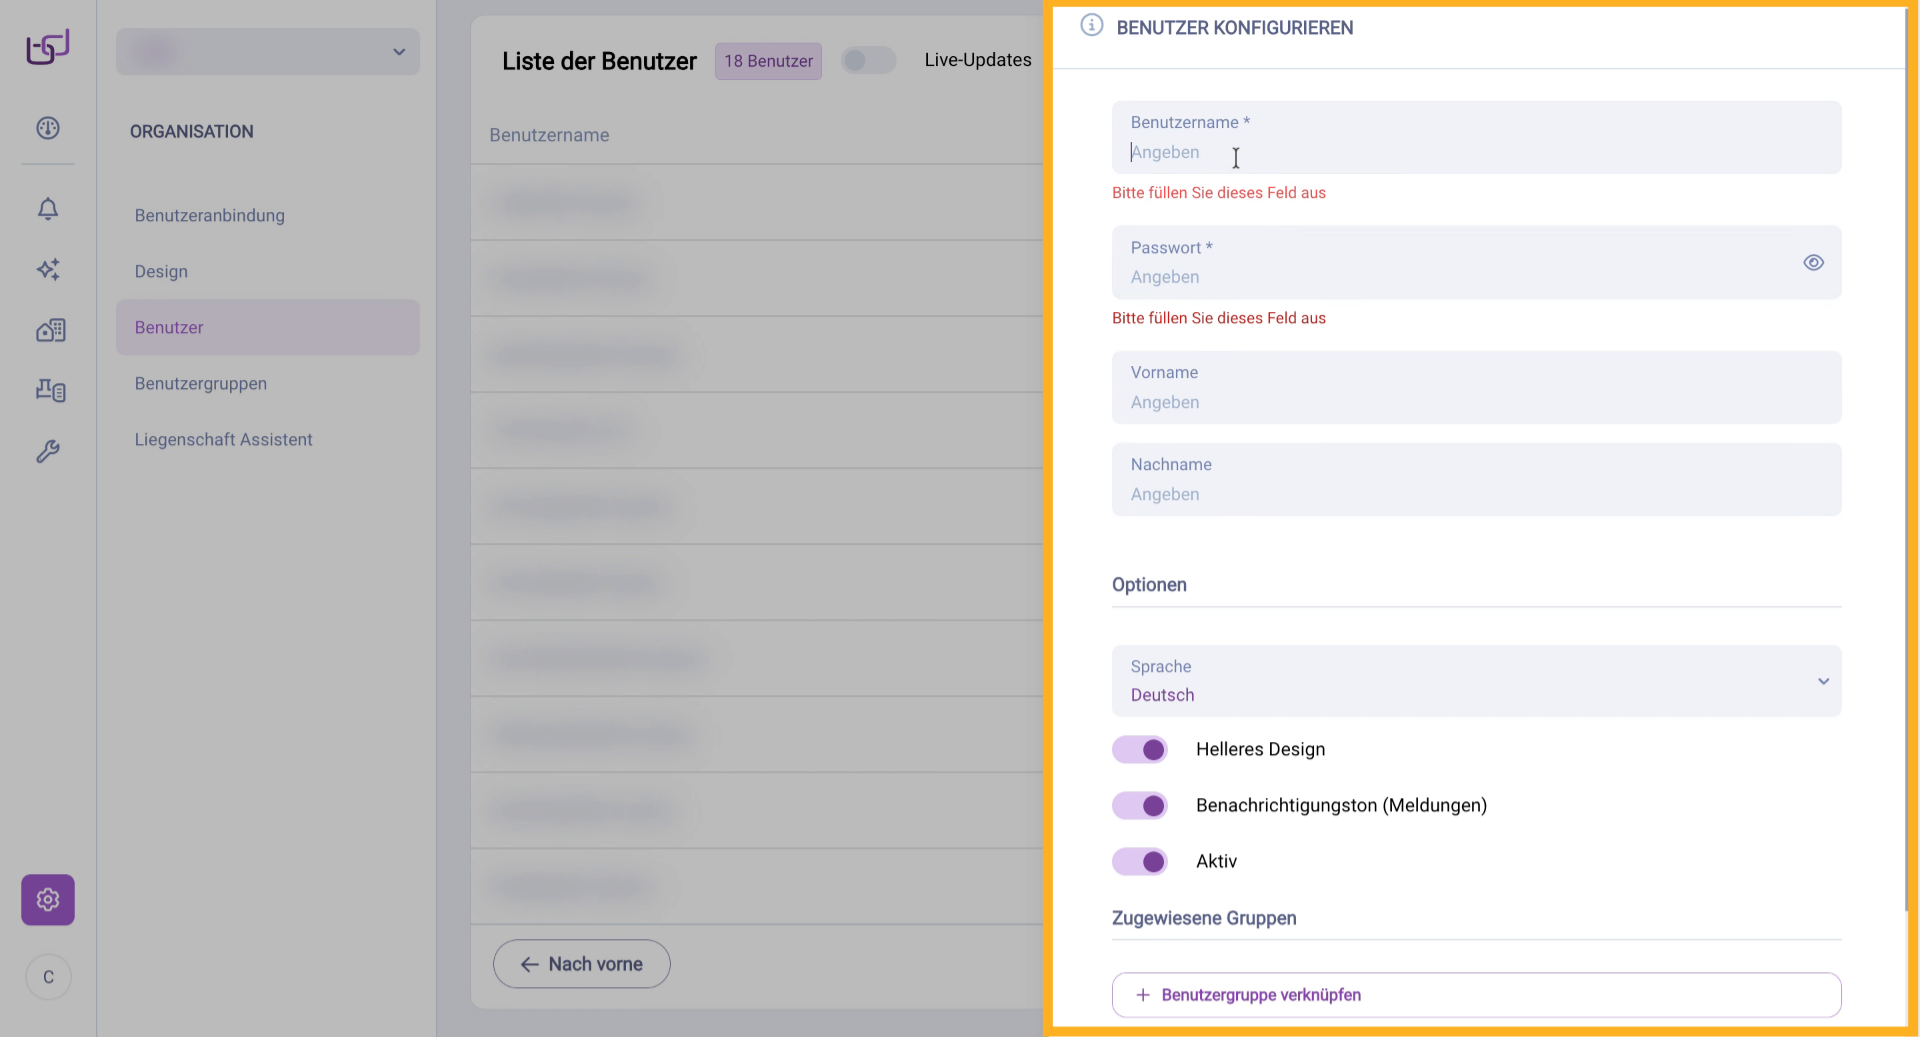Disable the Helleres Design toggle
1920x1037 pixels.
pyautogui.click(x=1140, y=750)
